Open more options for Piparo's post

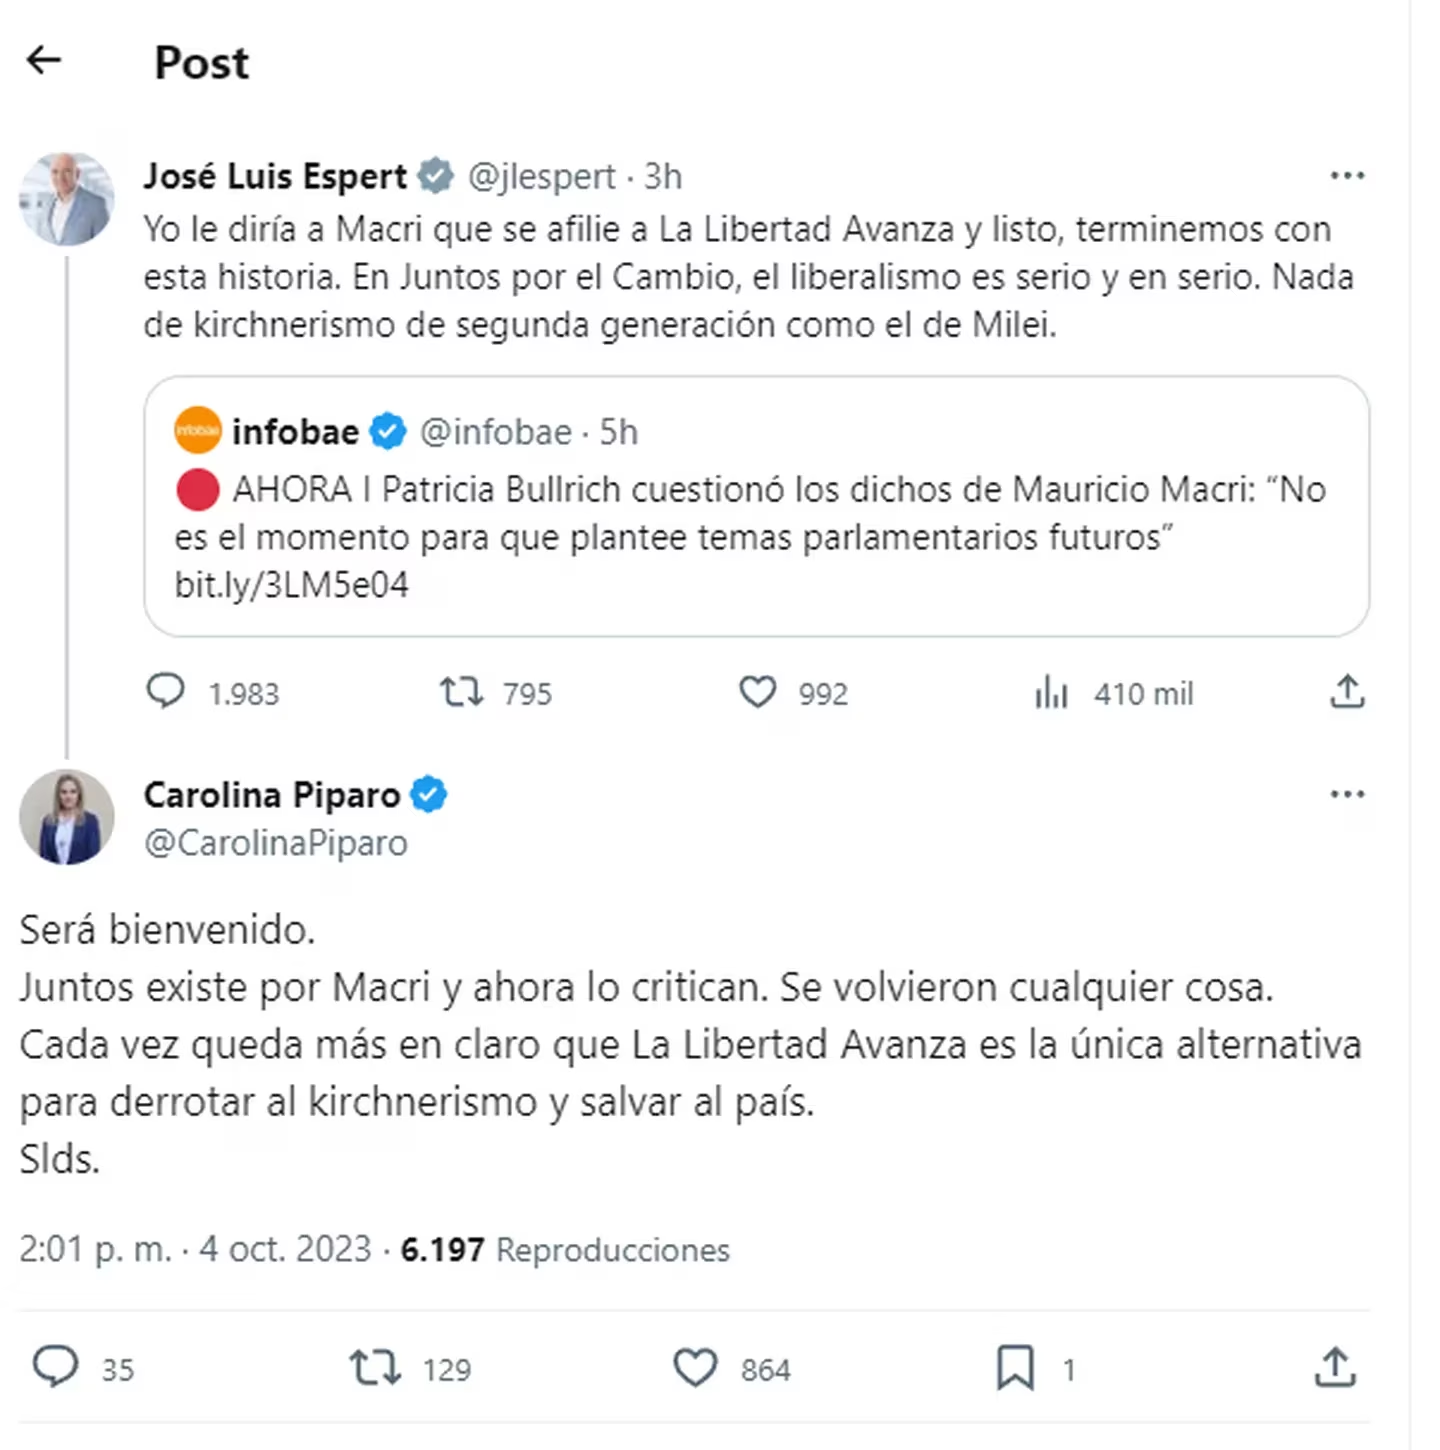pos(1347,795)
